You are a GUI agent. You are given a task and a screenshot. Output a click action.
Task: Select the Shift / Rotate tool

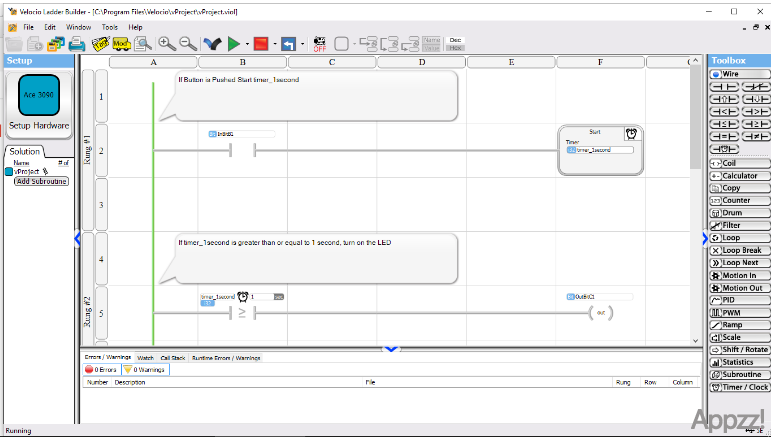739,350
